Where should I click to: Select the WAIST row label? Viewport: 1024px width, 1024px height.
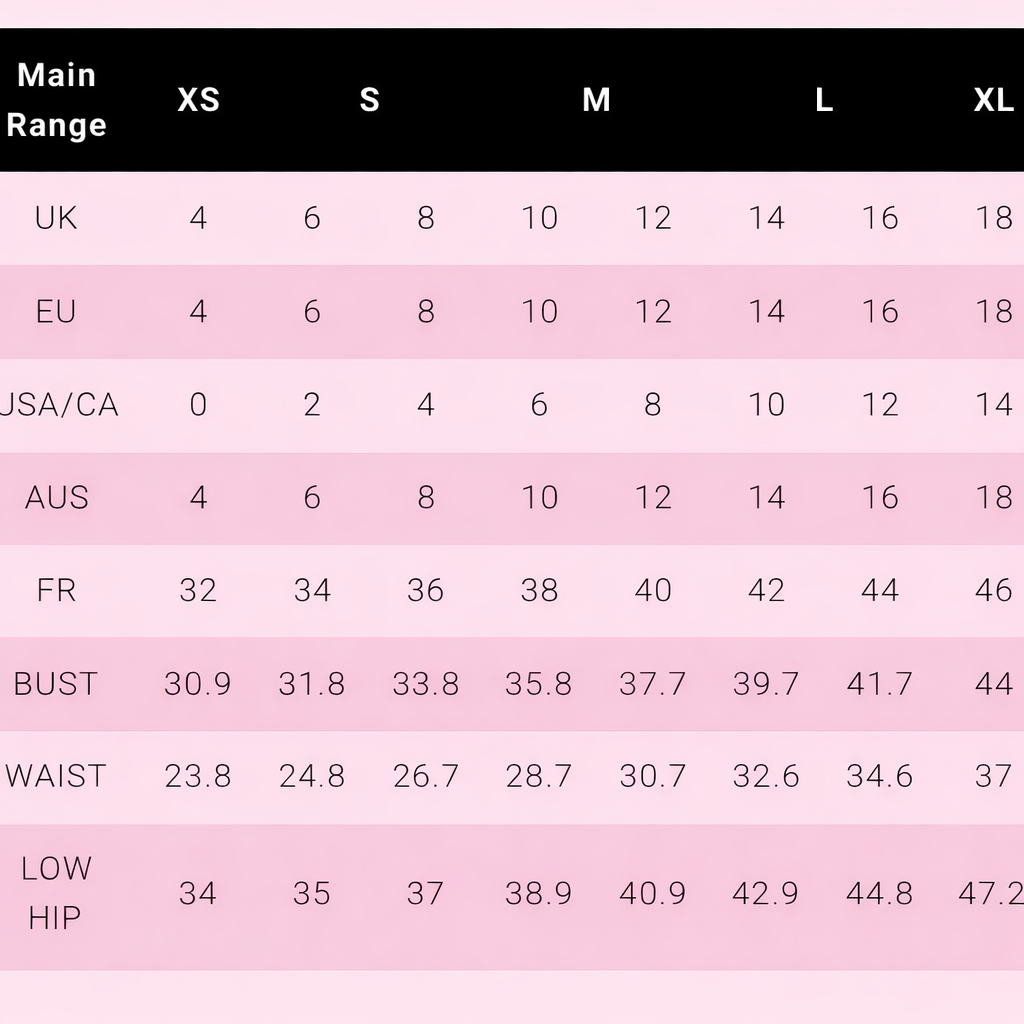pyautogui.click(x=56, y=777)
